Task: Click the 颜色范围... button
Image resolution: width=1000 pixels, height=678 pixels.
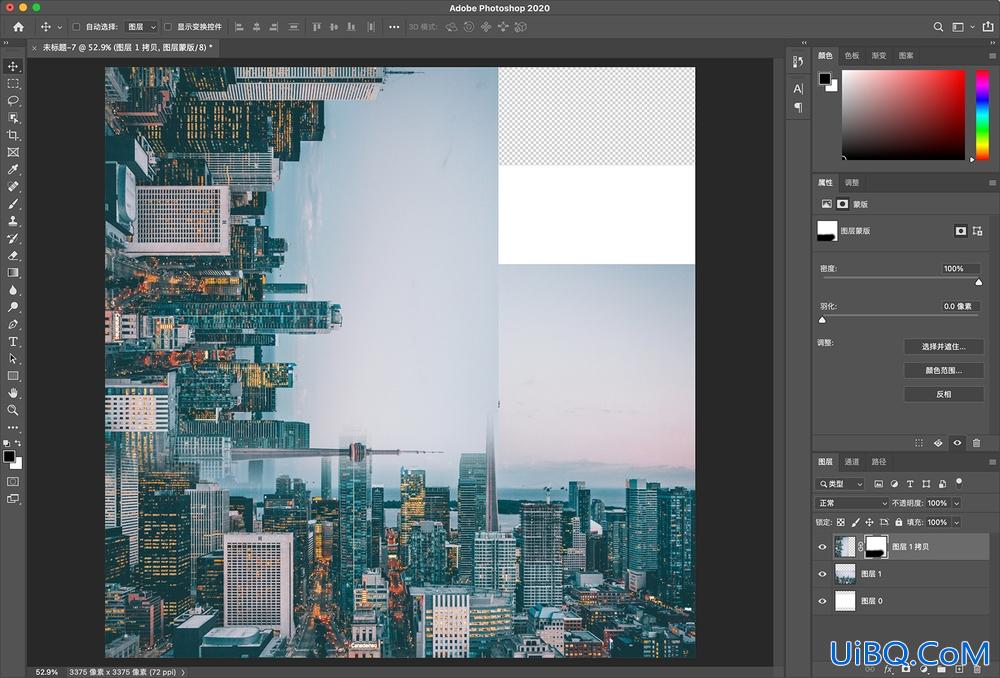Action: (x=944, y=370)
